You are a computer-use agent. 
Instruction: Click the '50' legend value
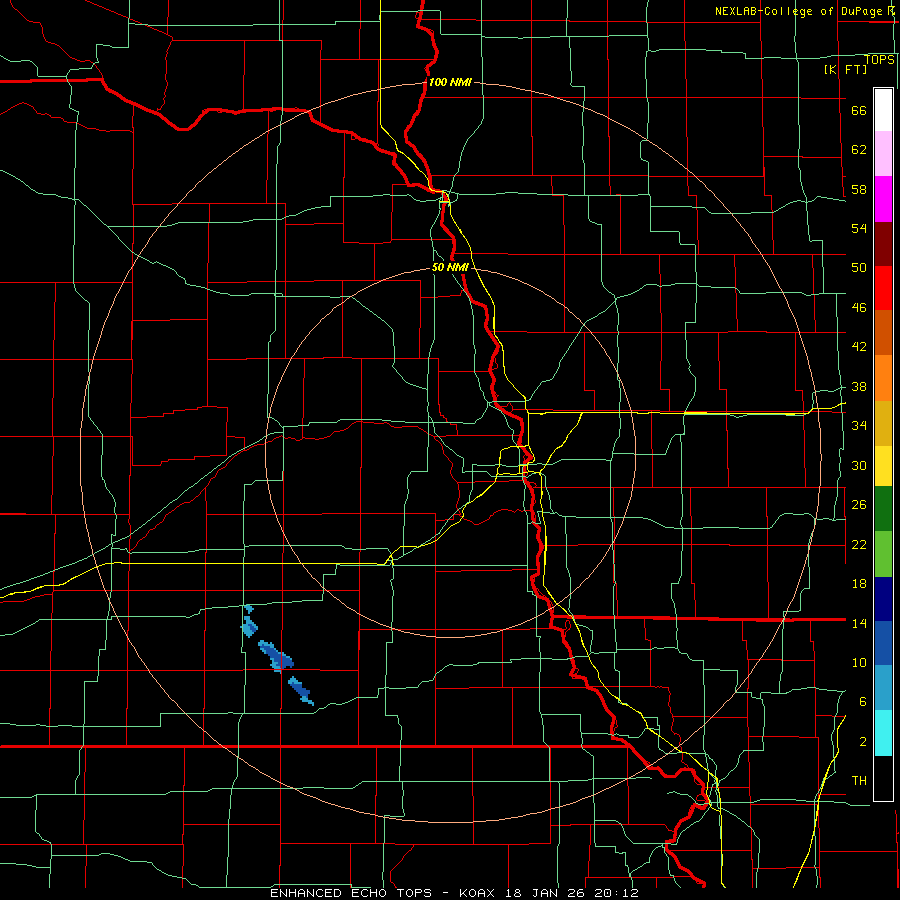859,268
